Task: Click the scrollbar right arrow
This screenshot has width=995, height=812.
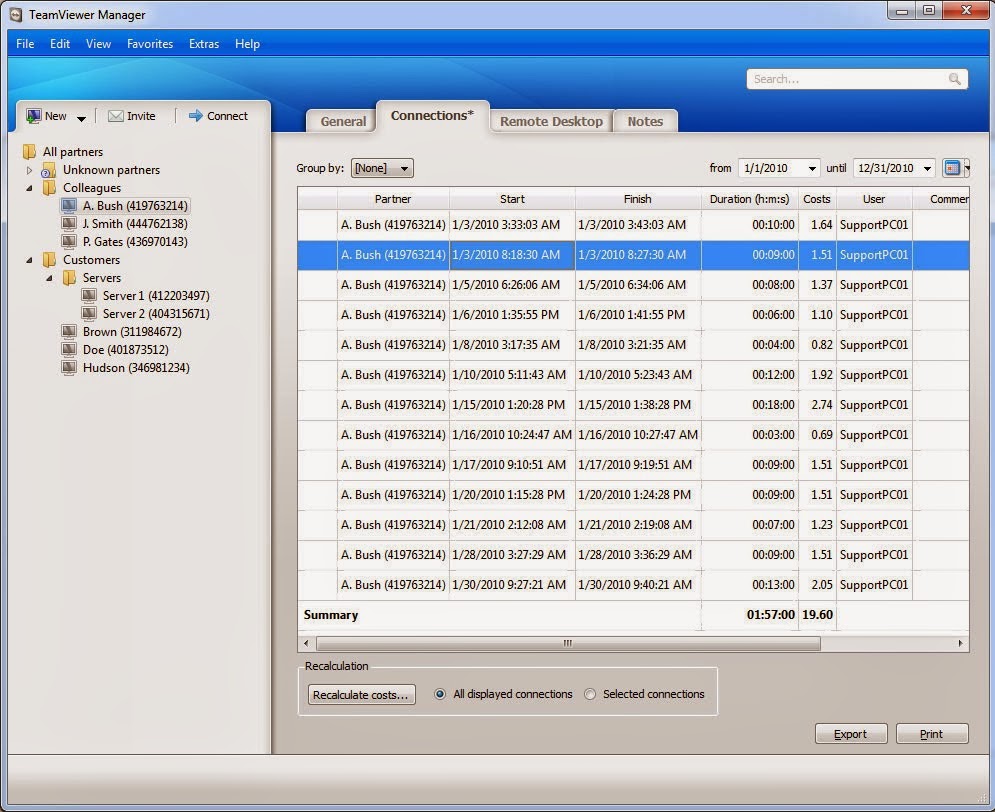Action: click(x=960, y=643)
